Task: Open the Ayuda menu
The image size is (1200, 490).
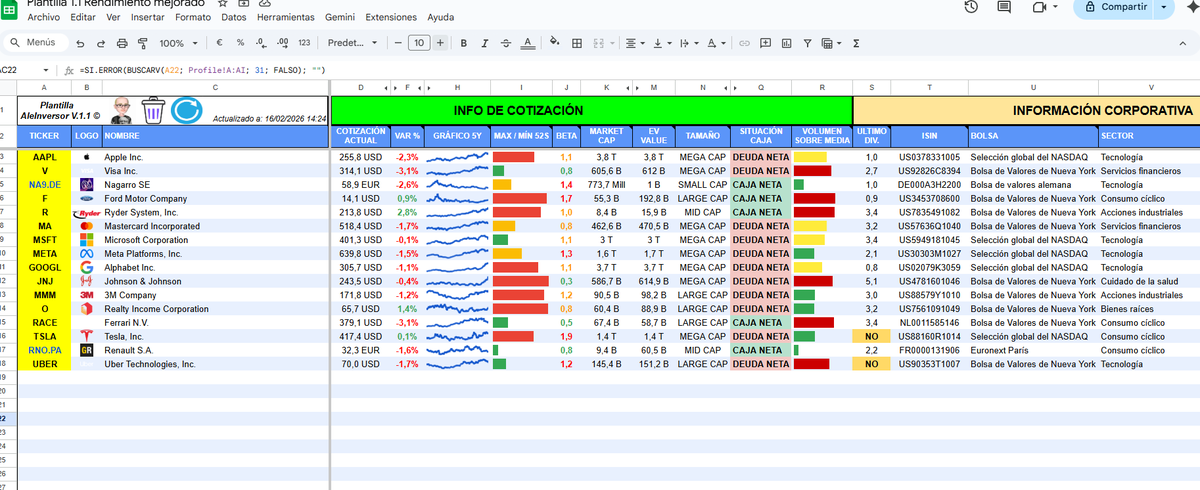Action: (440, 18)
